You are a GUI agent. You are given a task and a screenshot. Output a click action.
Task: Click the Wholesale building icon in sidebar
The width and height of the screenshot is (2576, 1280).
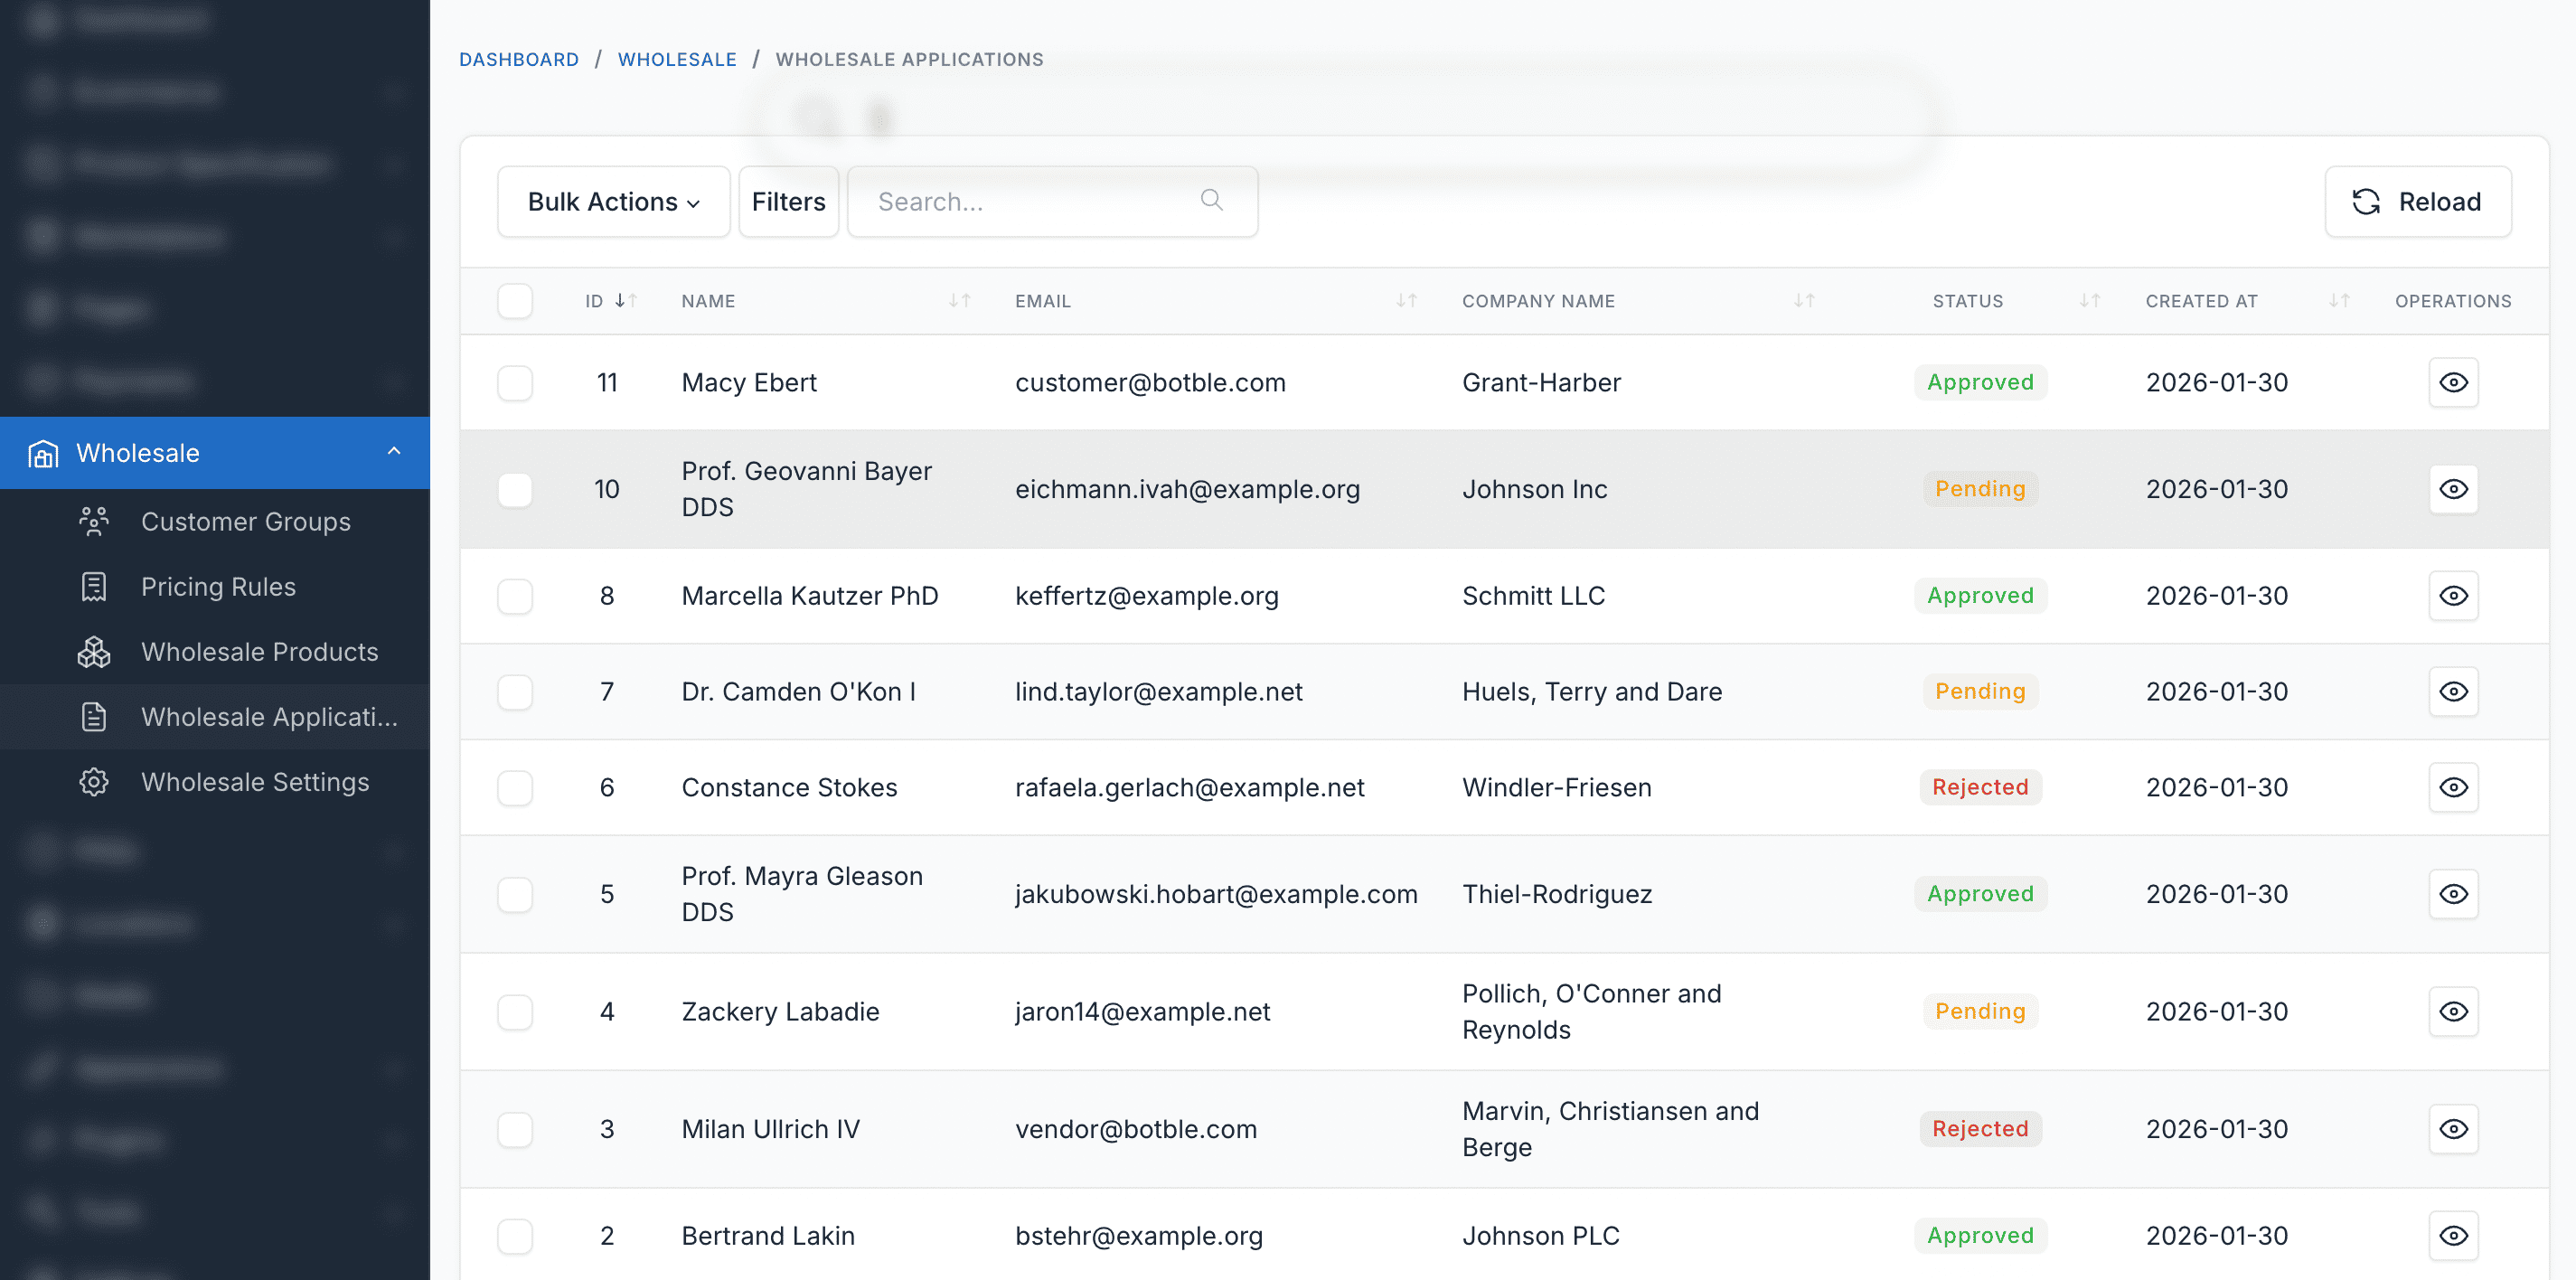(43, 454)
